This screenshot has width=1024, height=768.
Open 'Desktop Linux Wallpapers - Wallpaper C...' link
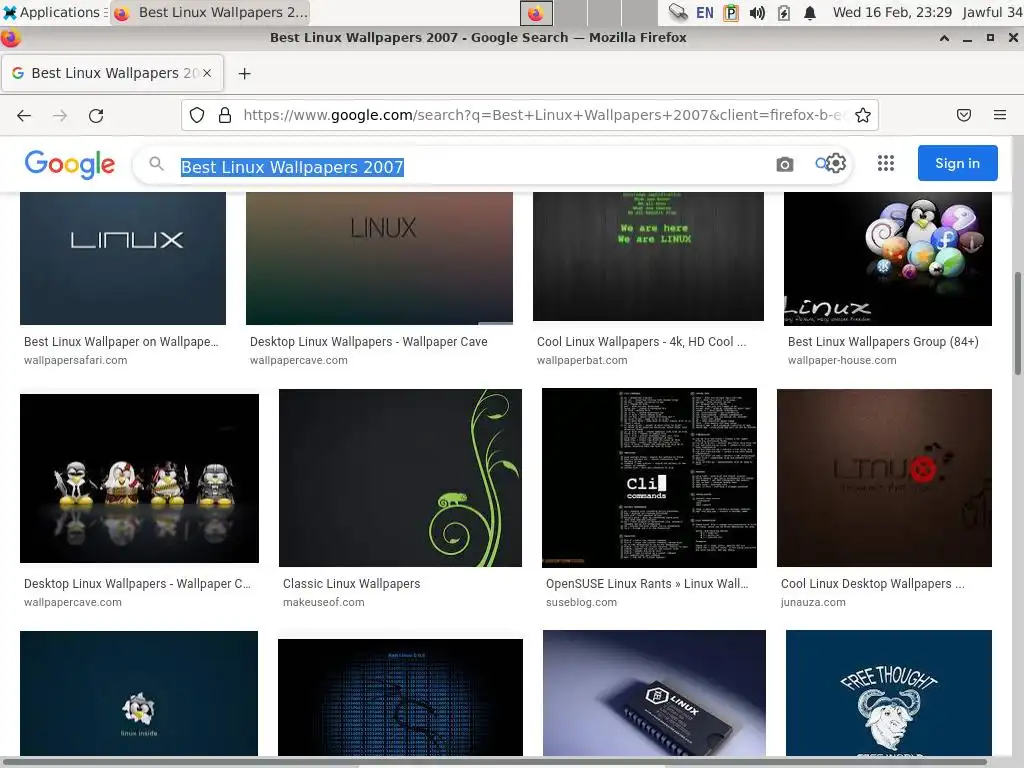pos(137,584)
